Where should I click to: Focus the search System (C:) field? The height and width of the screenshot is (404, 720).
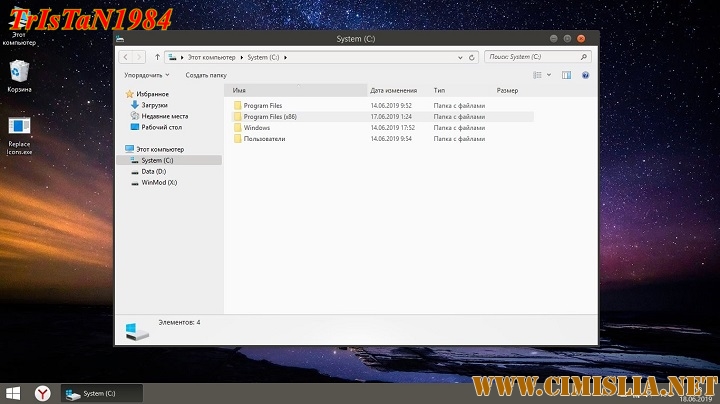pyautogui.click(x=537, y=57)
